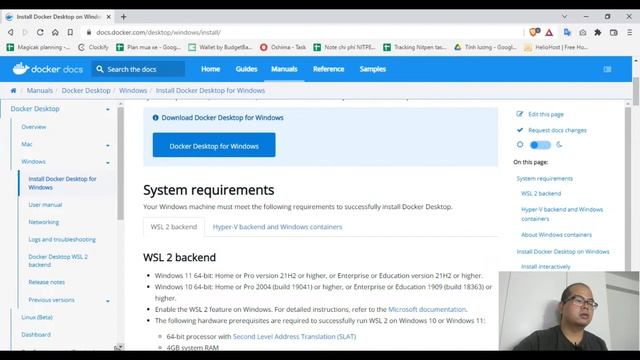Viewport: 640px width, 360px height.
Task: Click the Docker Desktop breadcrumb link
Action: [86, 91]
